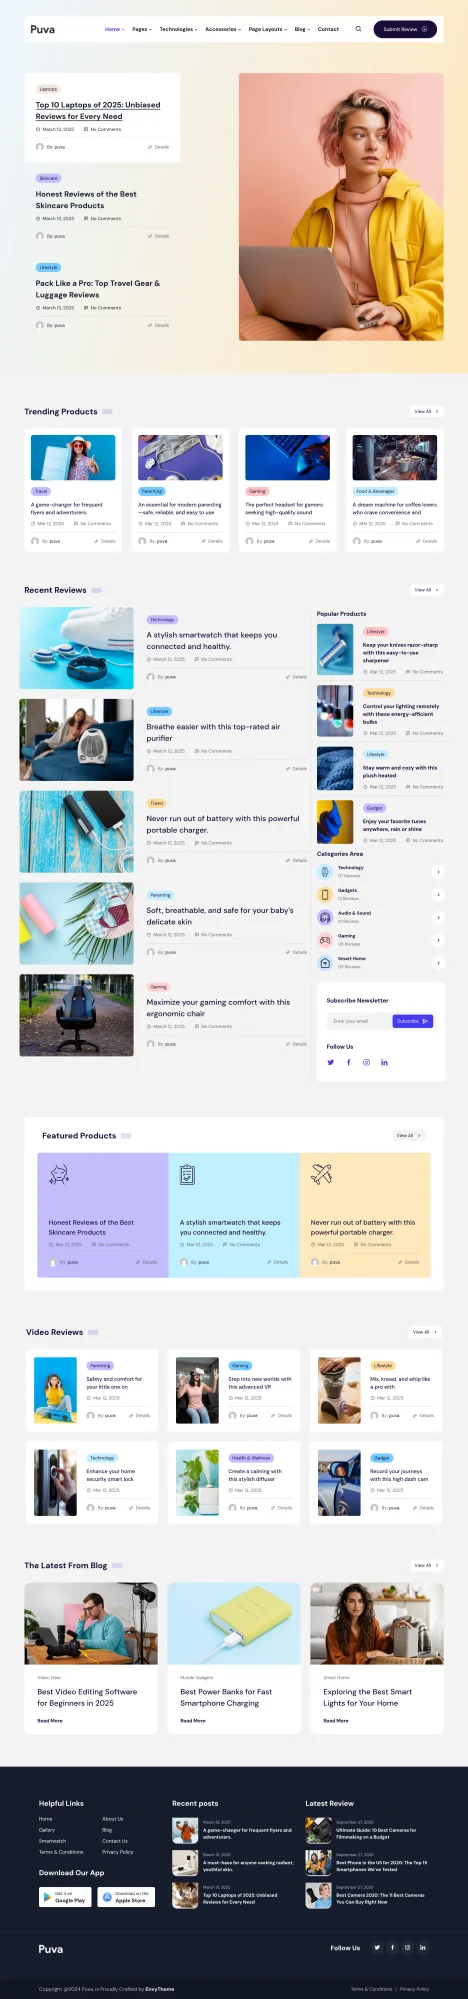Click the LinkedIn icon in footer
Image resolution: width=468 pixels, height=1999 pixels.
tap(422, 1947)
